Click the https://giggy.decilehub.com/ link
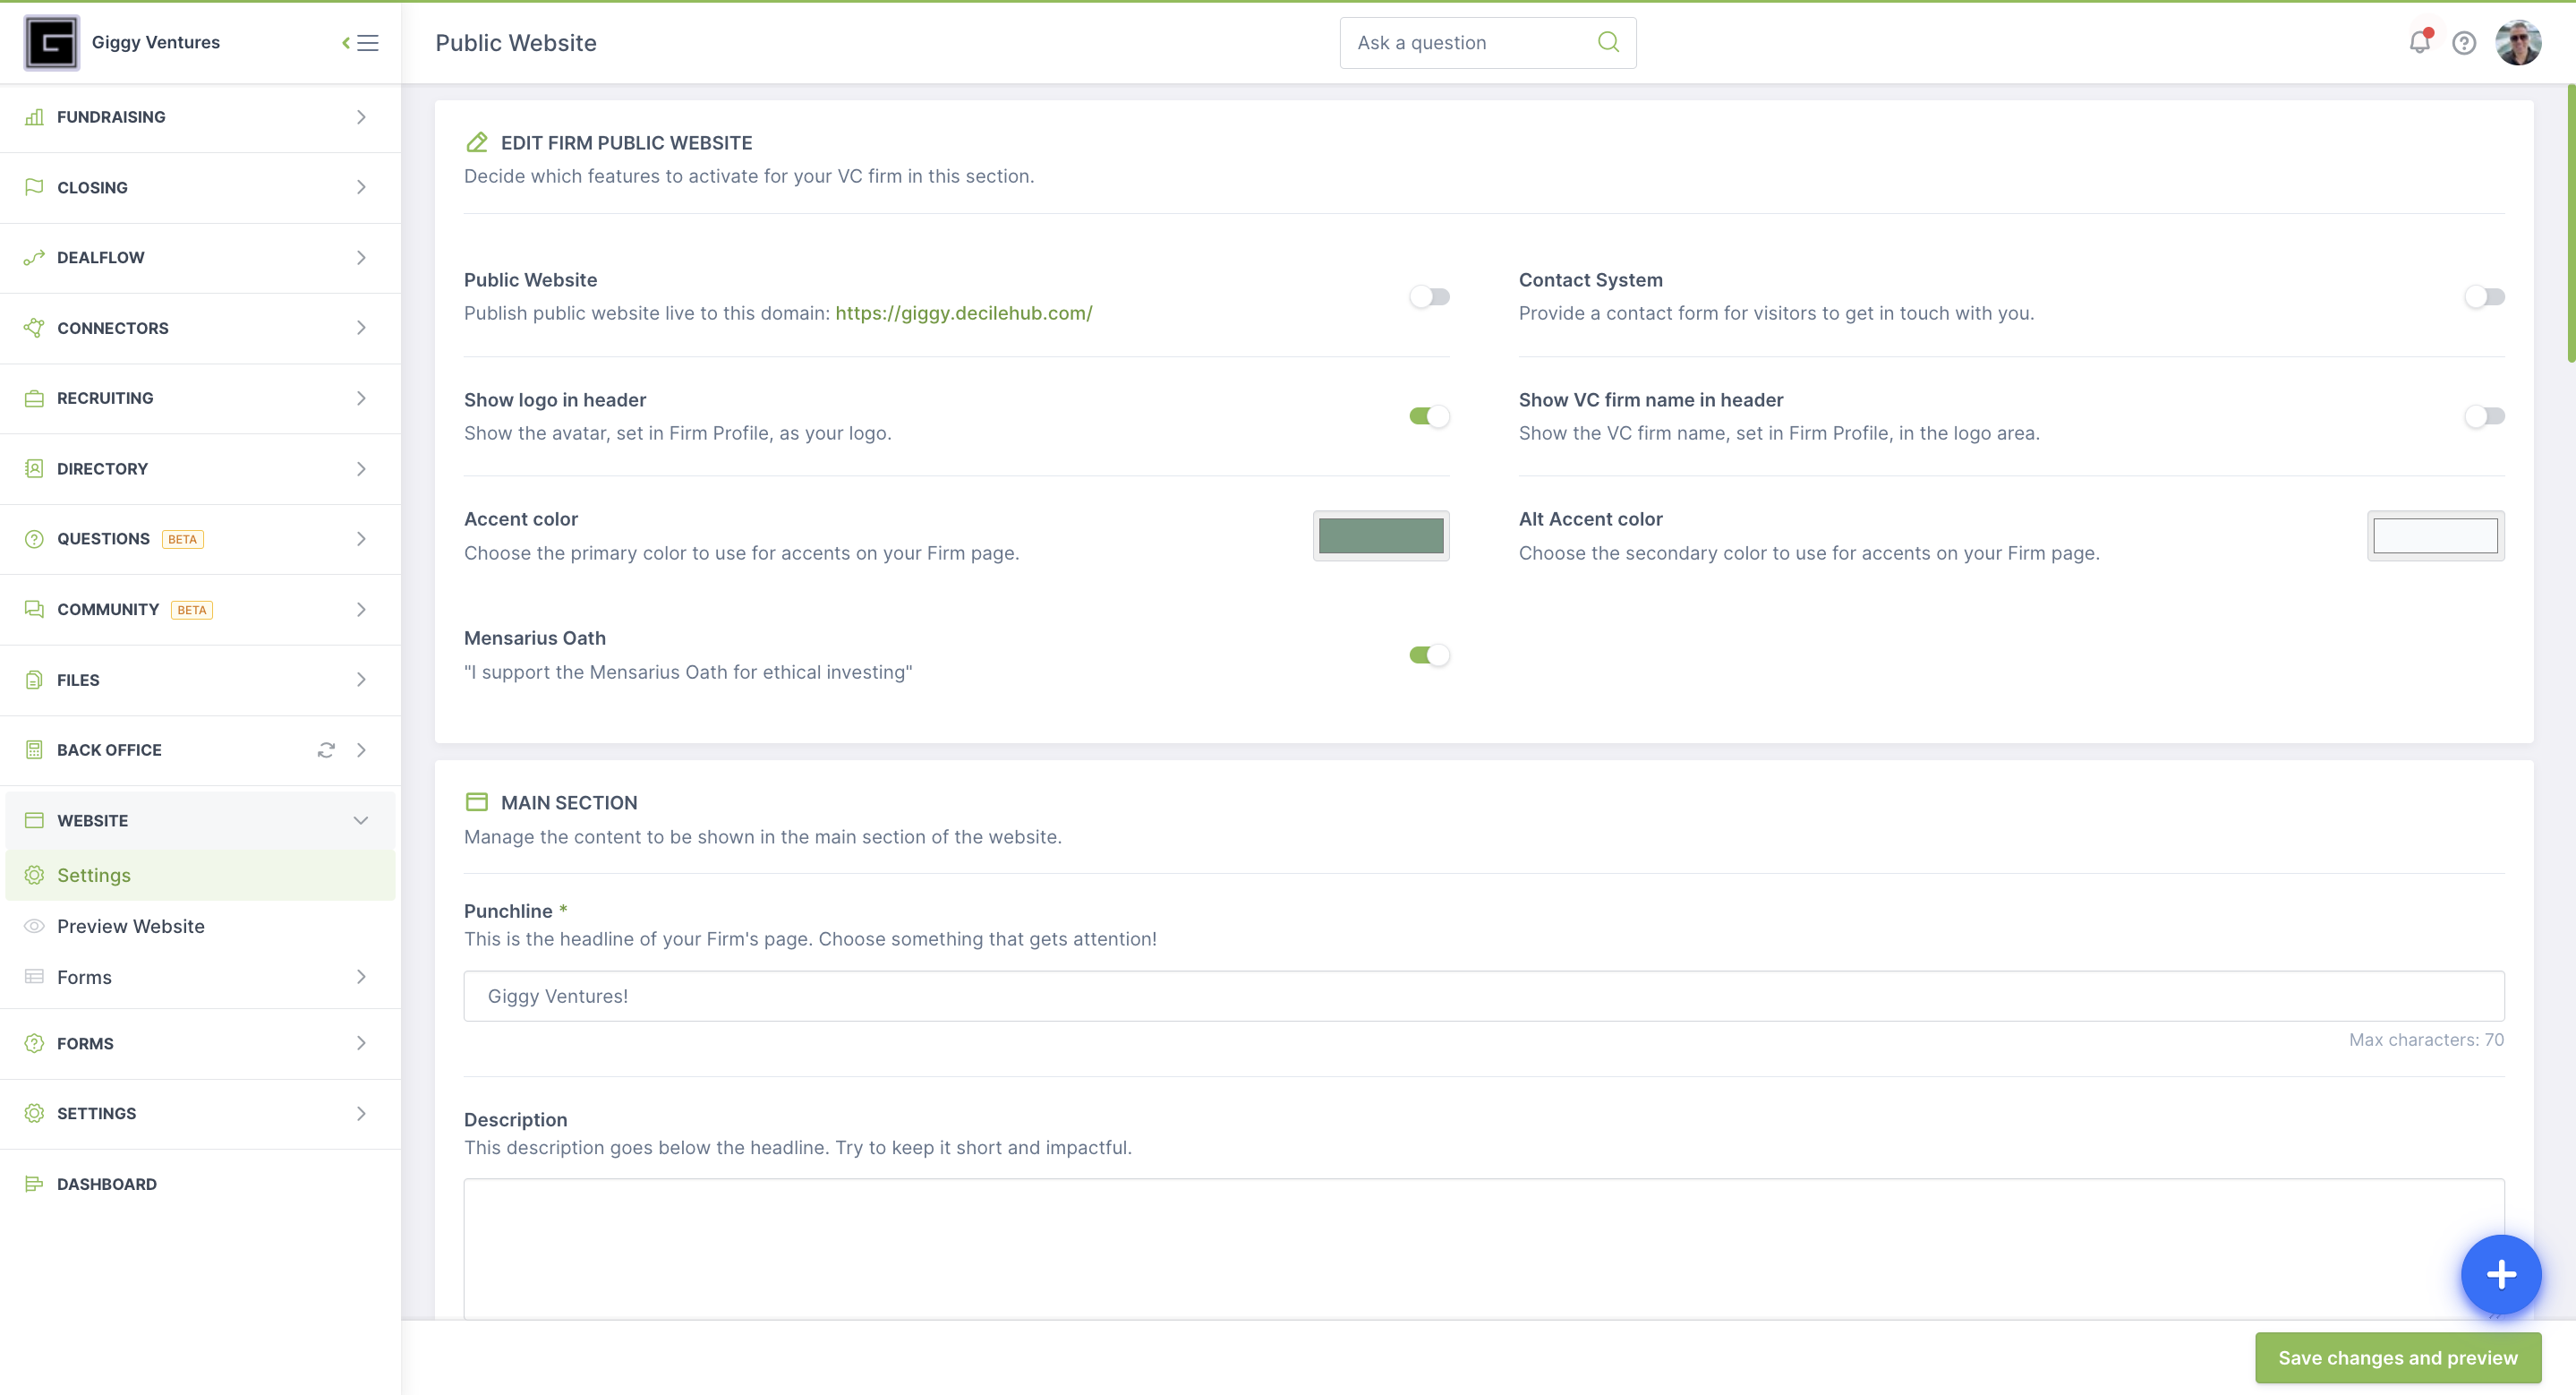Viewport: 2576px width, 1395px height. [963, 311]
